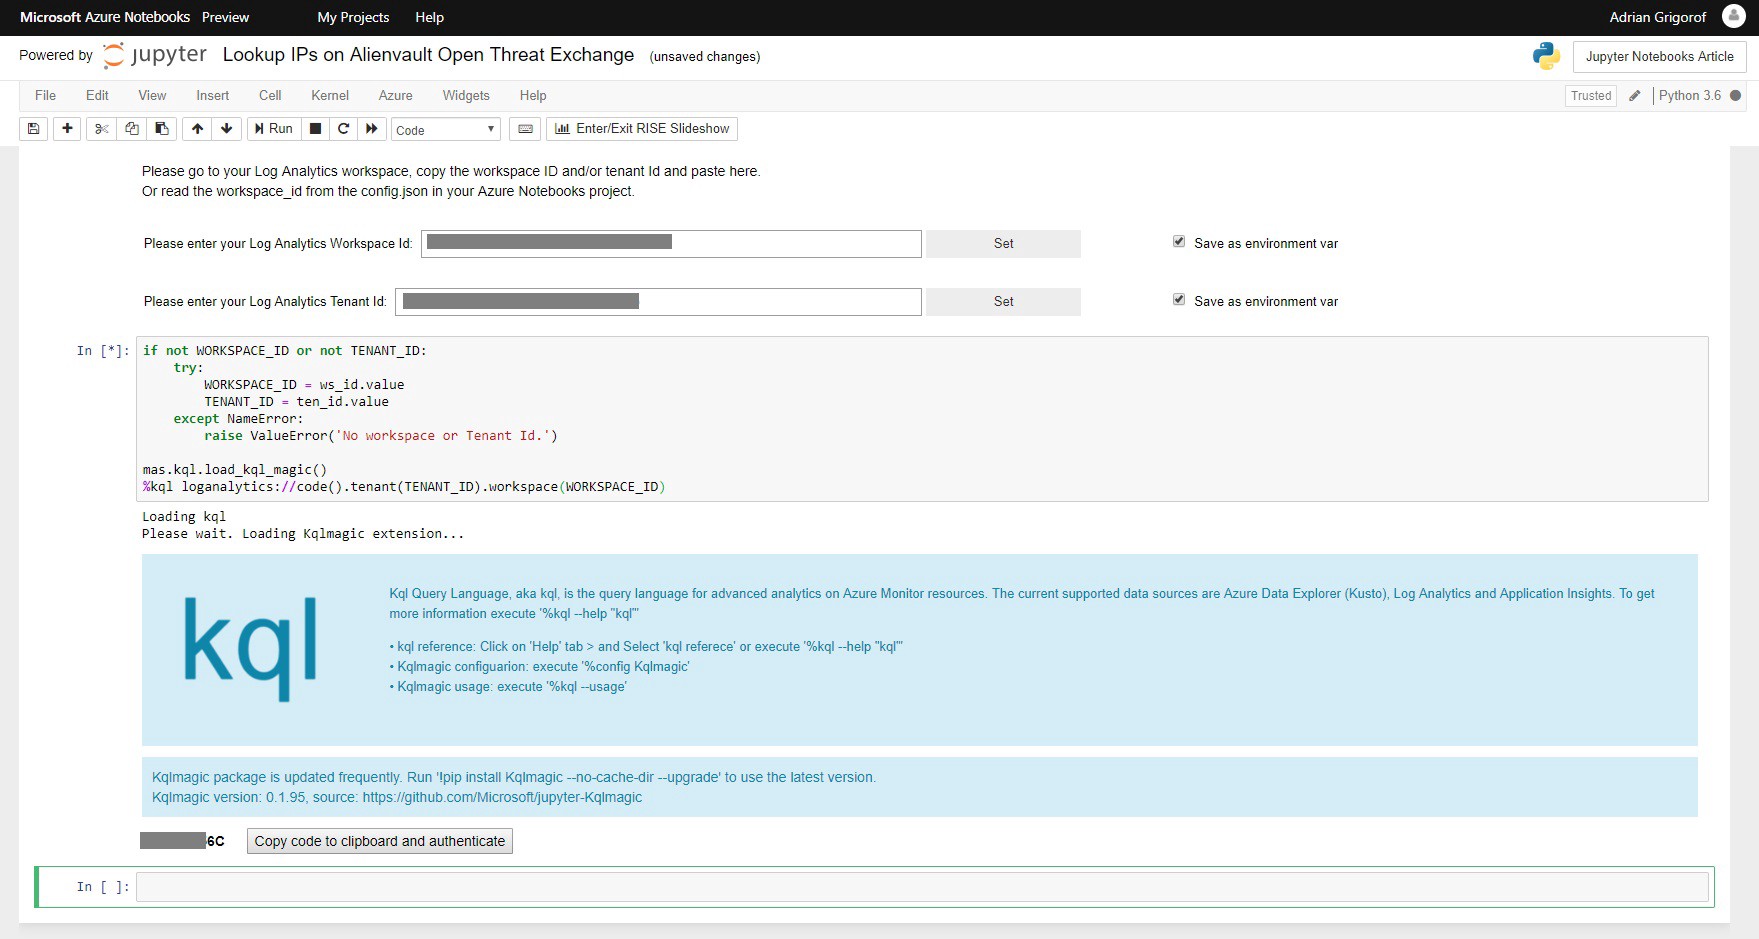The height and width of the screenshot is (939, 1759).
Task: Click Enter/Exit RISE Slideshow button
Action: click(642, 129)
